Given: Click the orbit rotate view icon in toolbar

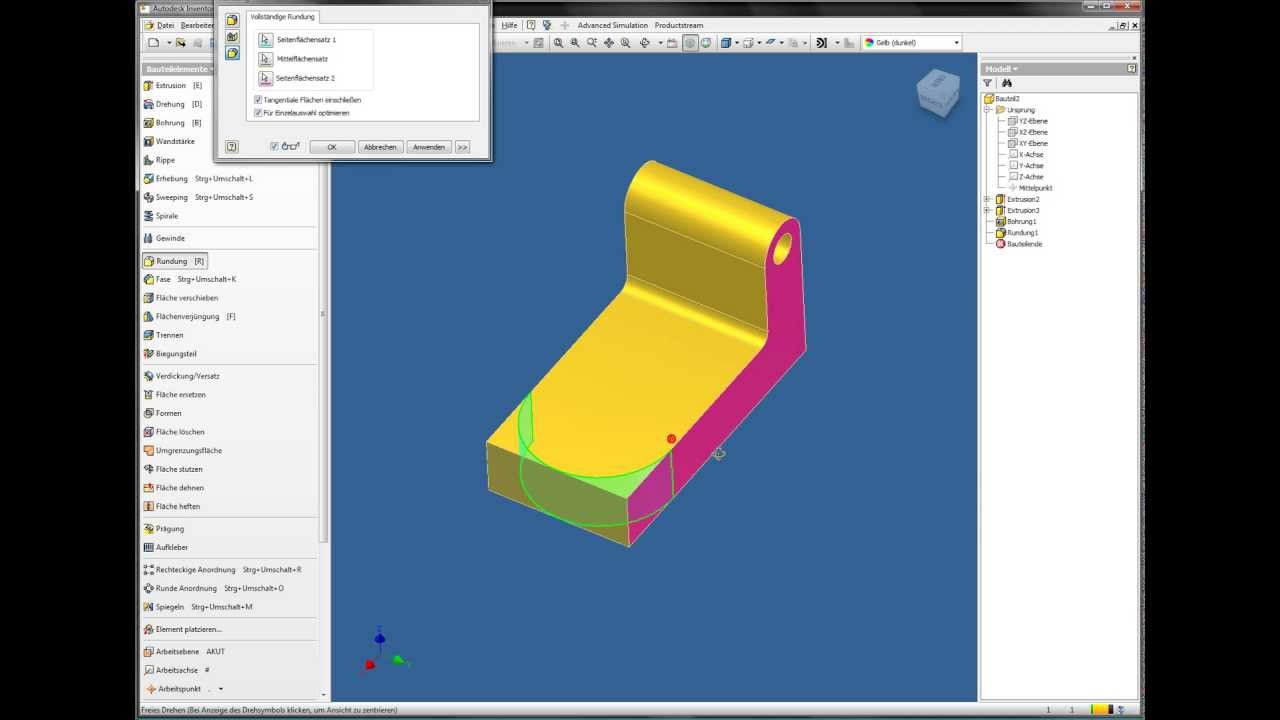Looking at the screenshot, I should [x=645, y=43].
